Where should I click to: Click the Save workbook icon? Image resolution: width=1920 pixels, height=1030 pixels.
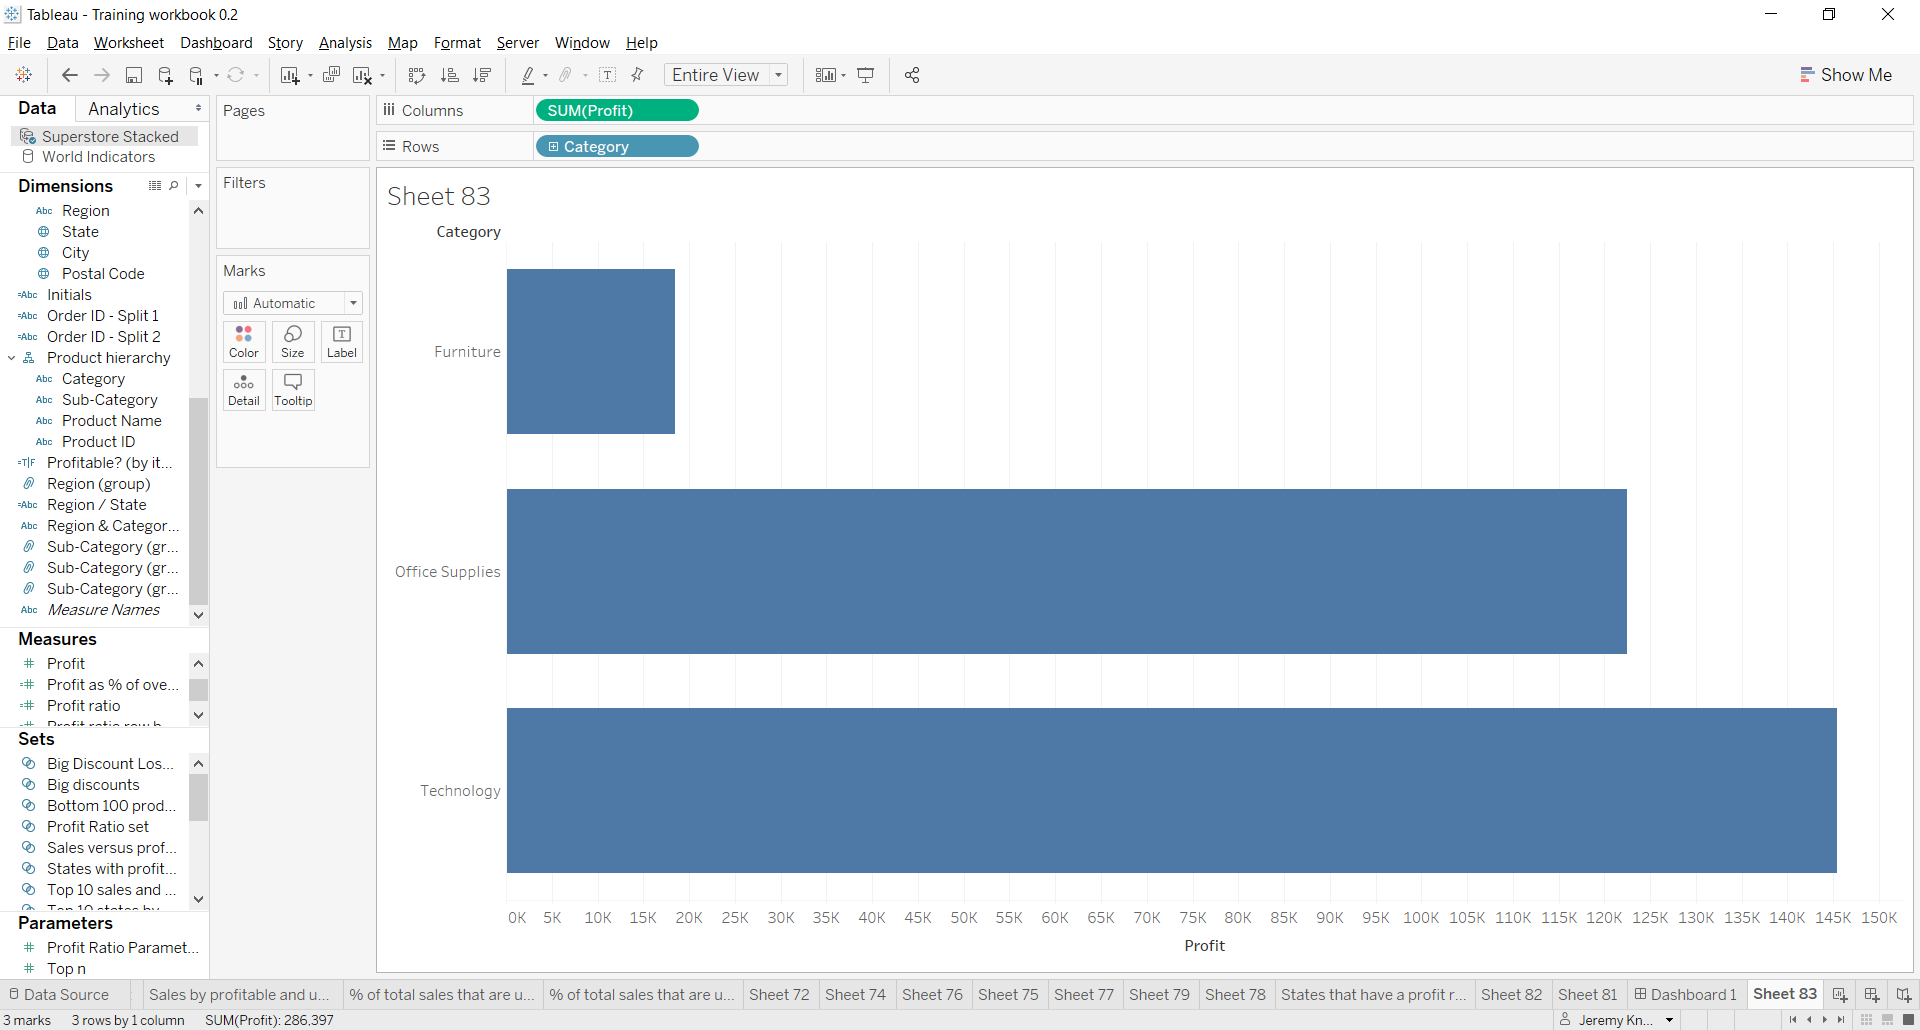tap(134, 75)
